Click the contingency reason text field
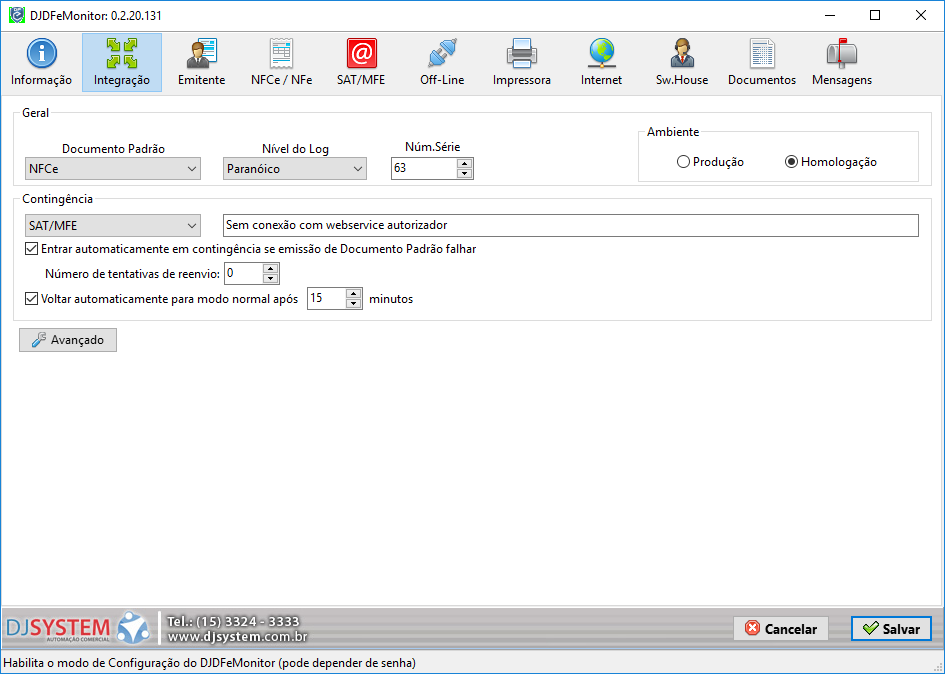Image resolution: width=945 pixels, height=674 pixels. pyautogui.click(x=571, y=225)
